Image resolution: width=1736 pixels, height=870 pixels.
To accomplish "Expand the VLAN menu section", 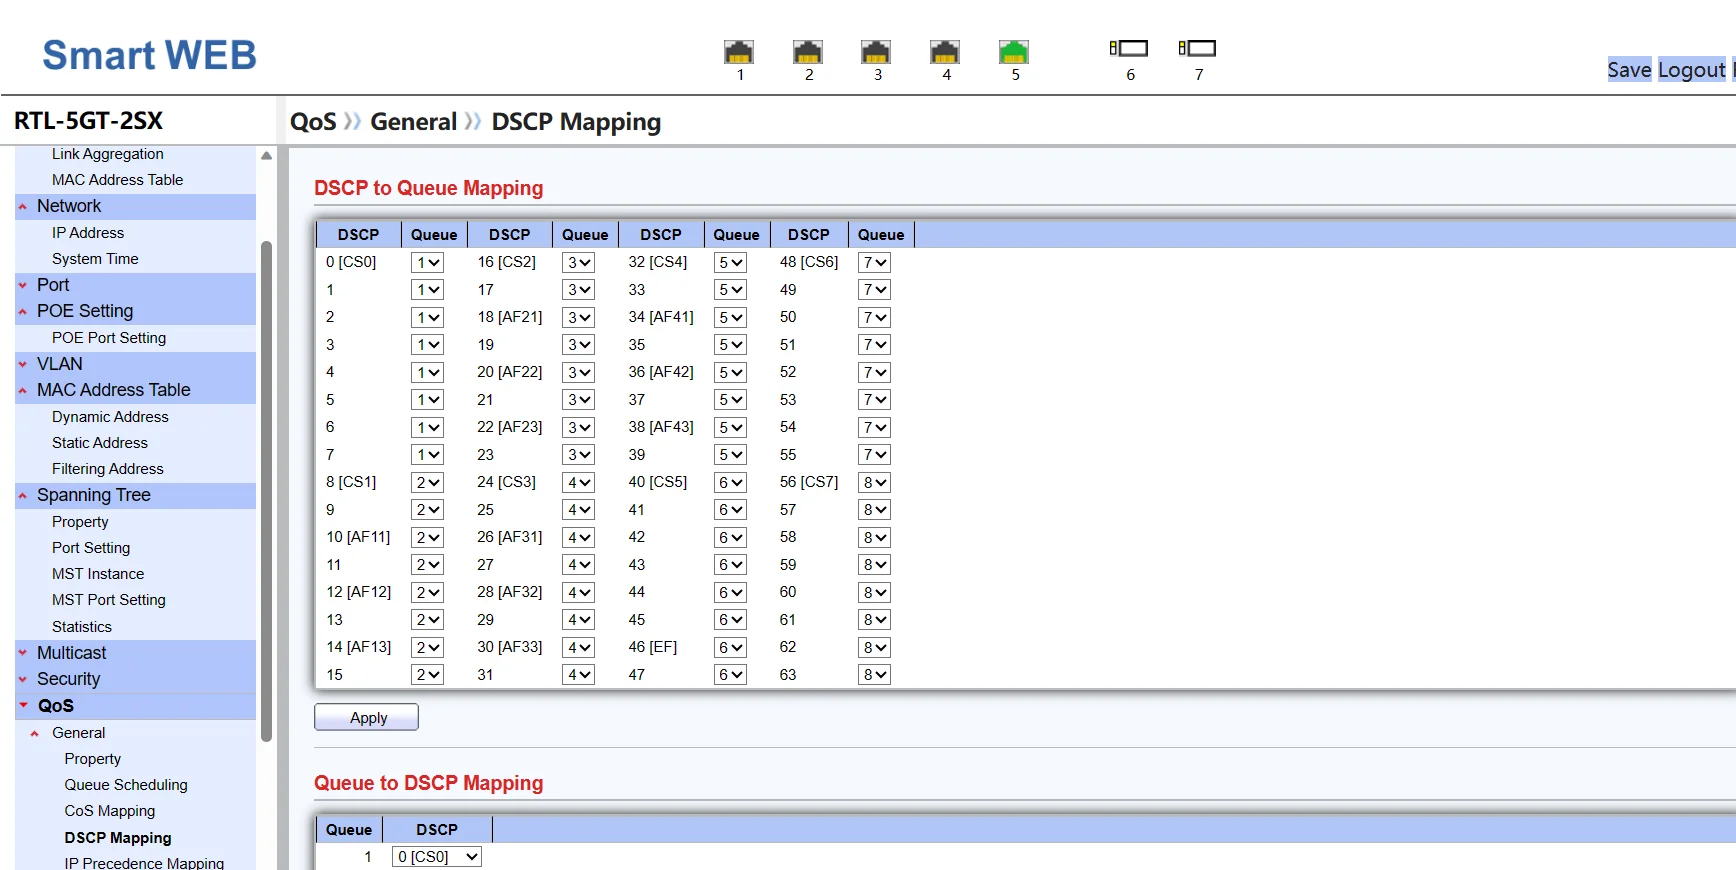I will (x=60, y=364).
